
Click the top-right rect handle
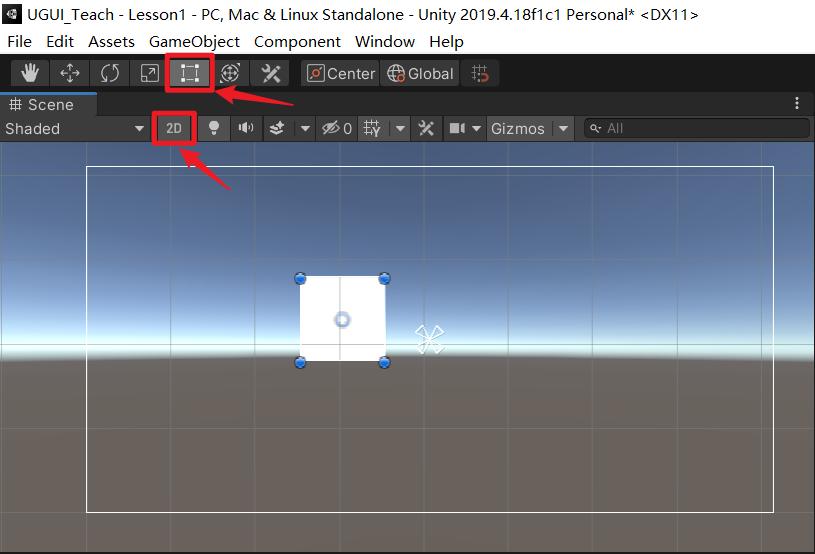coord(384,279)
